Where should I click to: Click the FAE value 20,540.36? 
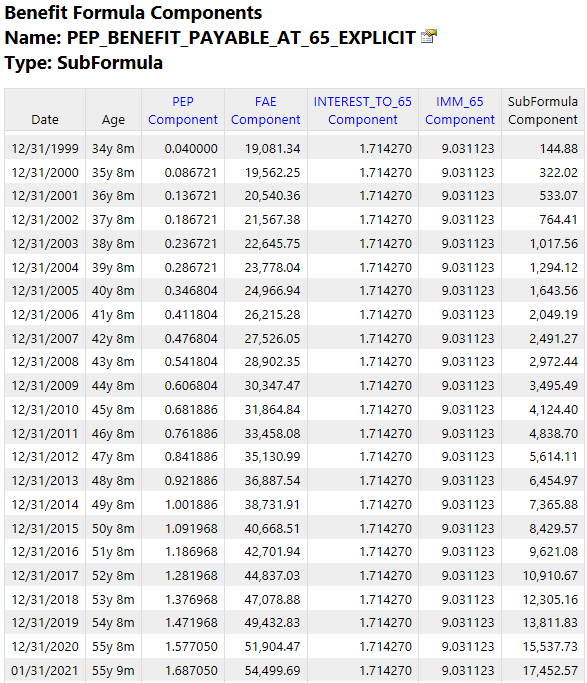(x=272, y=196)
